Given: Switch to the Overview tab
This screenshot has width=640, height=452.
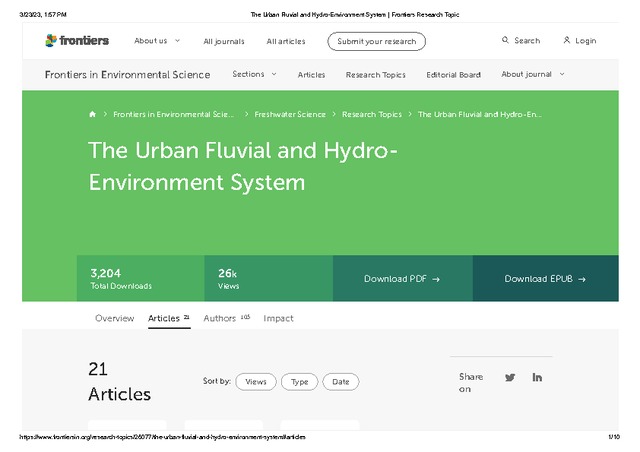Looking at the screenshot, I should tap(114, 319).
